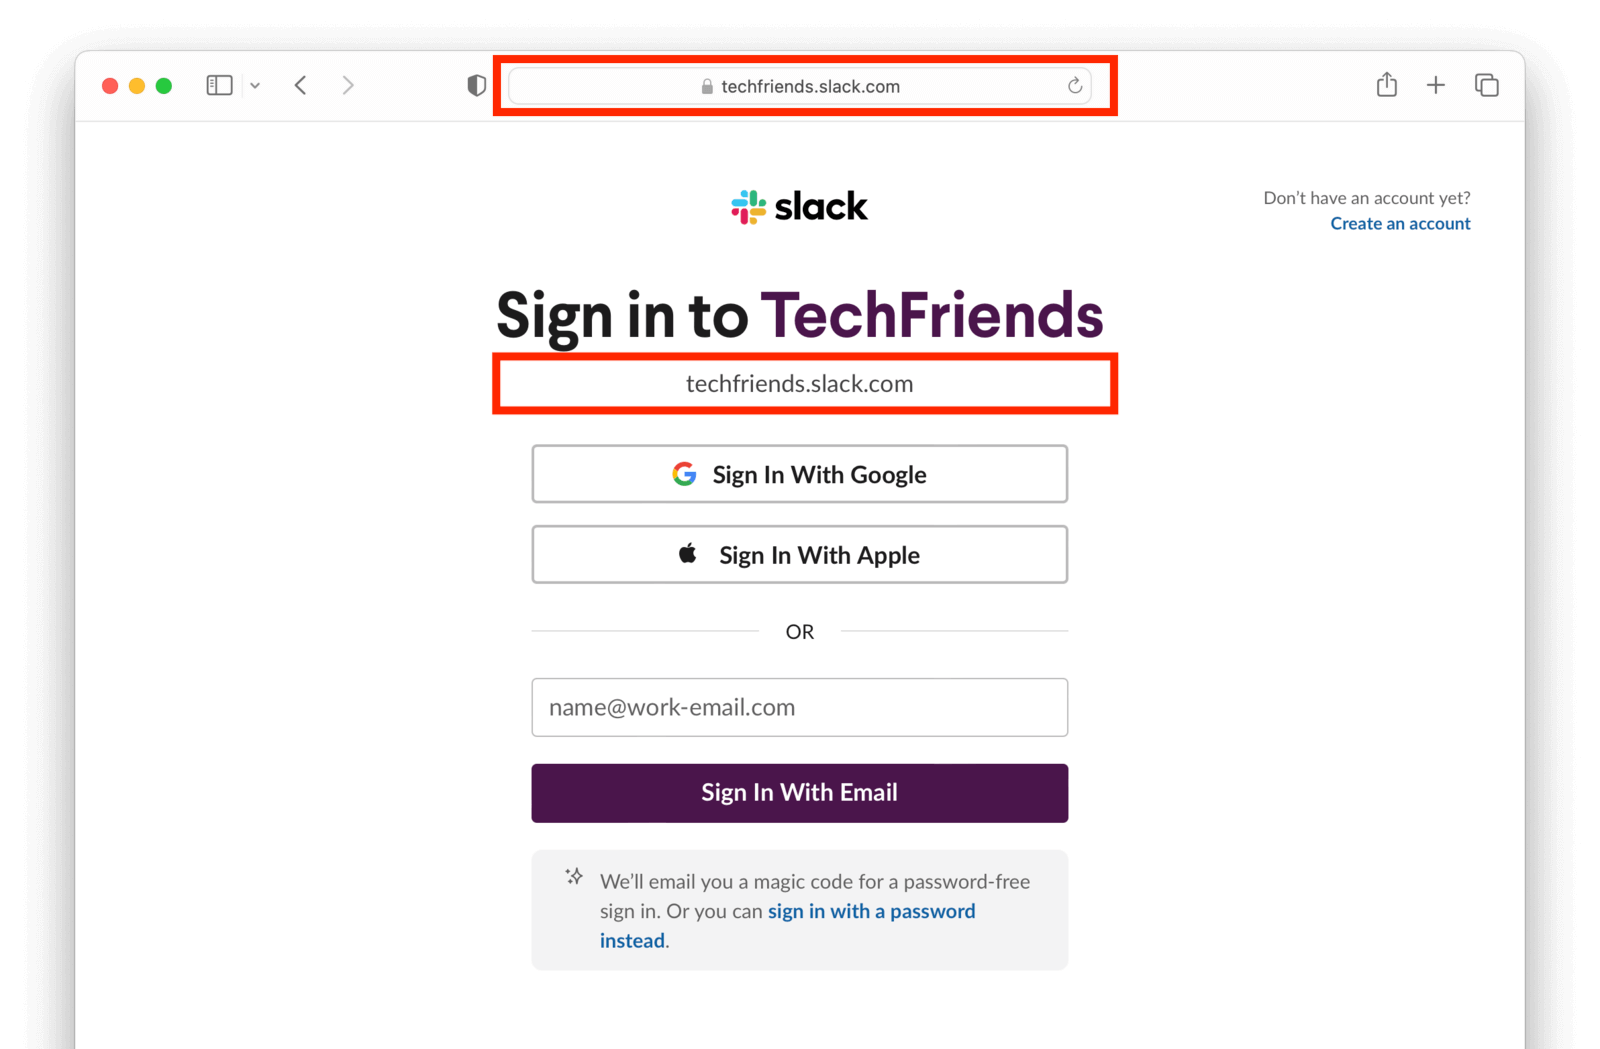1600x1049 pixels.
Task: Toggle the sidebar with sidebar icon
Action: [x=218, y=85]
